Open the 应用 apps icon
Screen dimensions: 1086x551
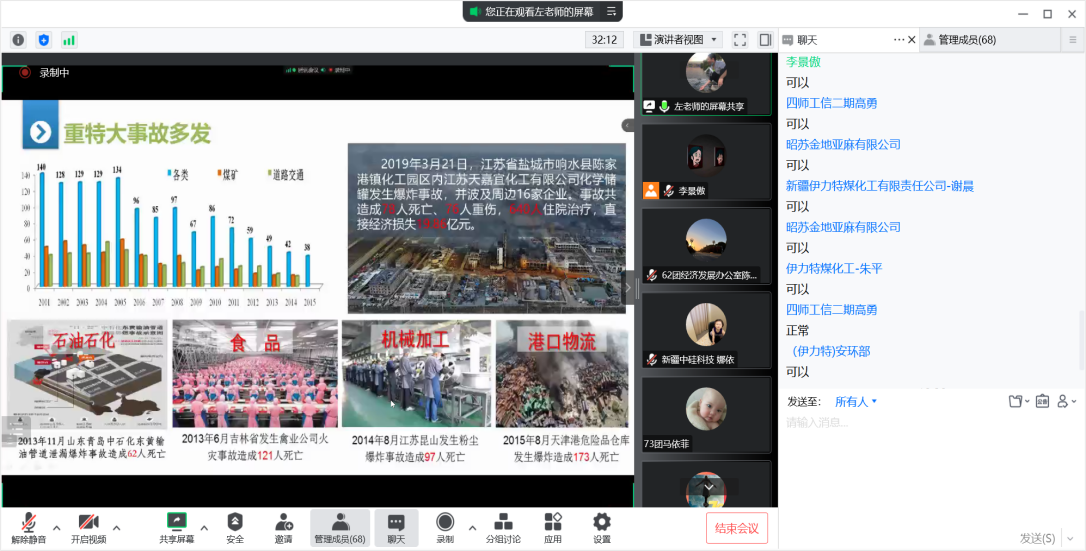coord(553,522)
